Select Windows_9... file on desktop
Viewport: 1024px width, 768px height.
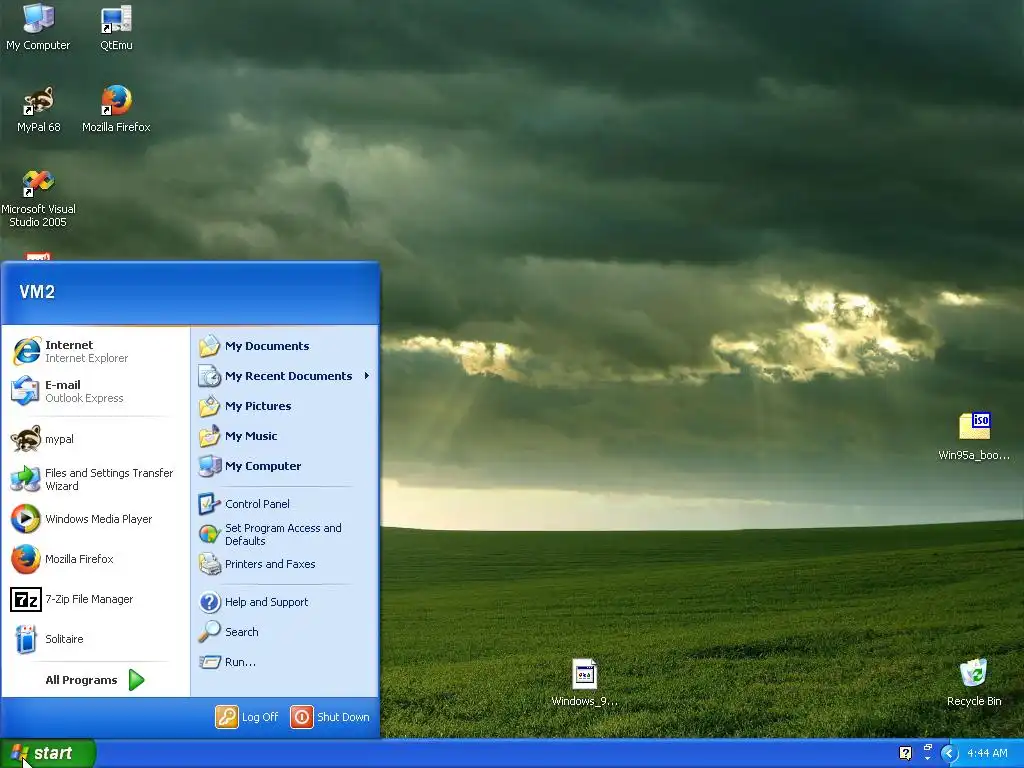[584, 682]
